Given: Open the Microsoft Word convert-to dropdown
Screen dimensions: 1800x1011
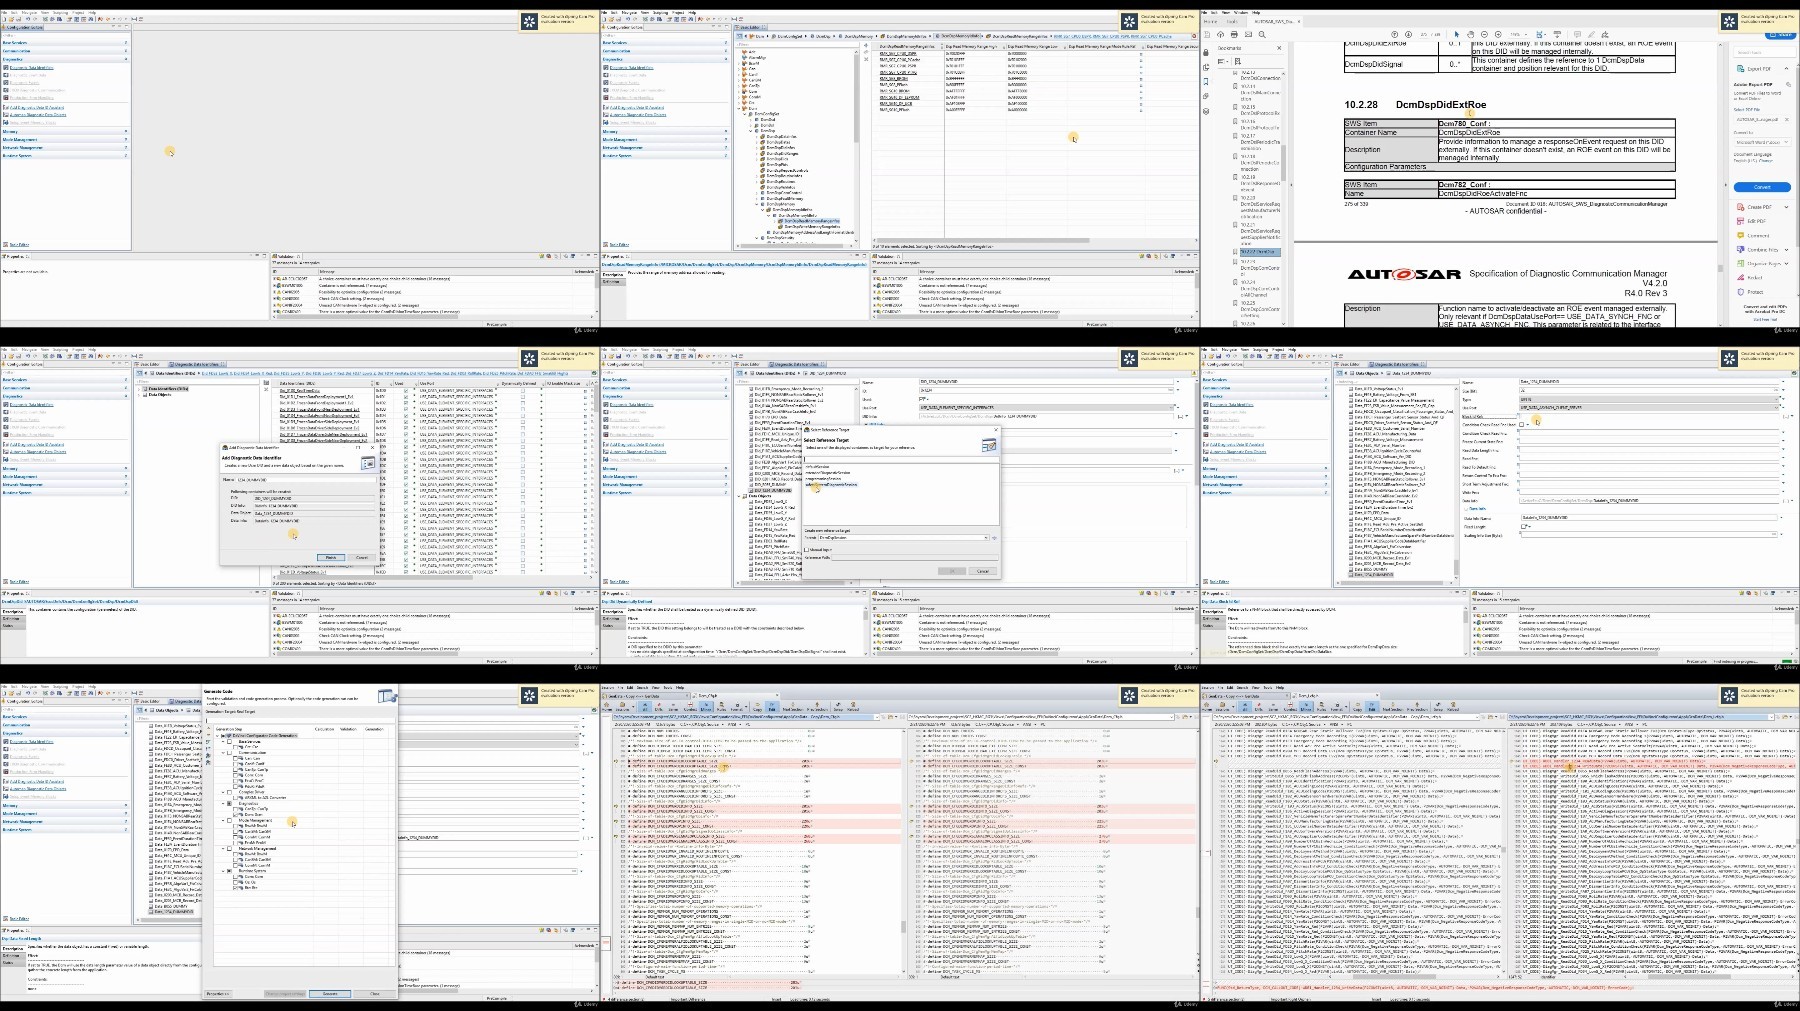Looking at the screenshot, I should tap(1763, 142).
